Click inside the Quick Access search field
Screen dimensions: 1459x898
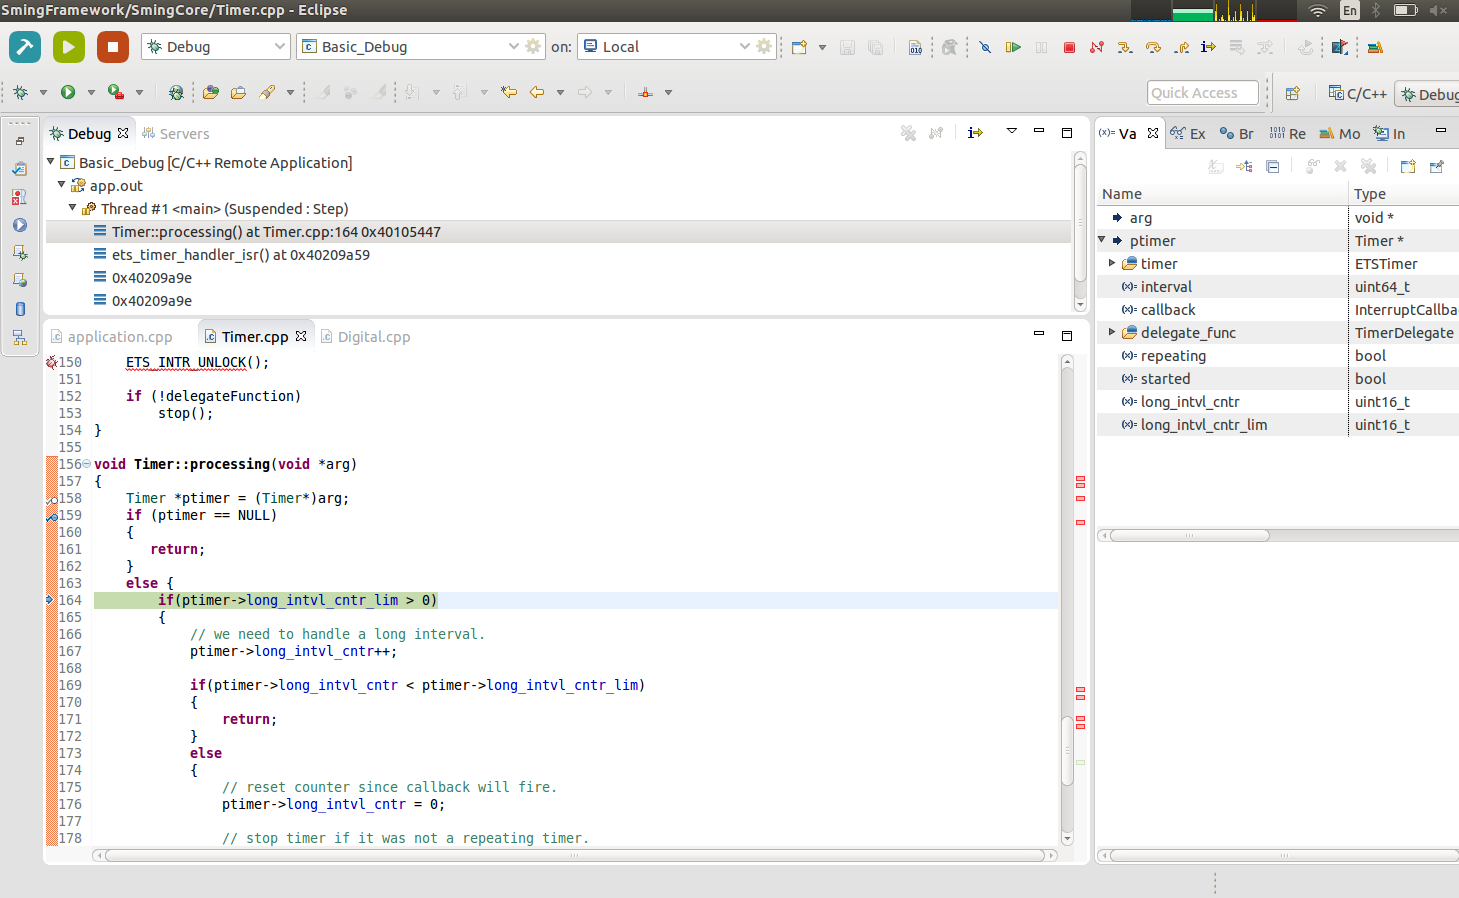1202,92
